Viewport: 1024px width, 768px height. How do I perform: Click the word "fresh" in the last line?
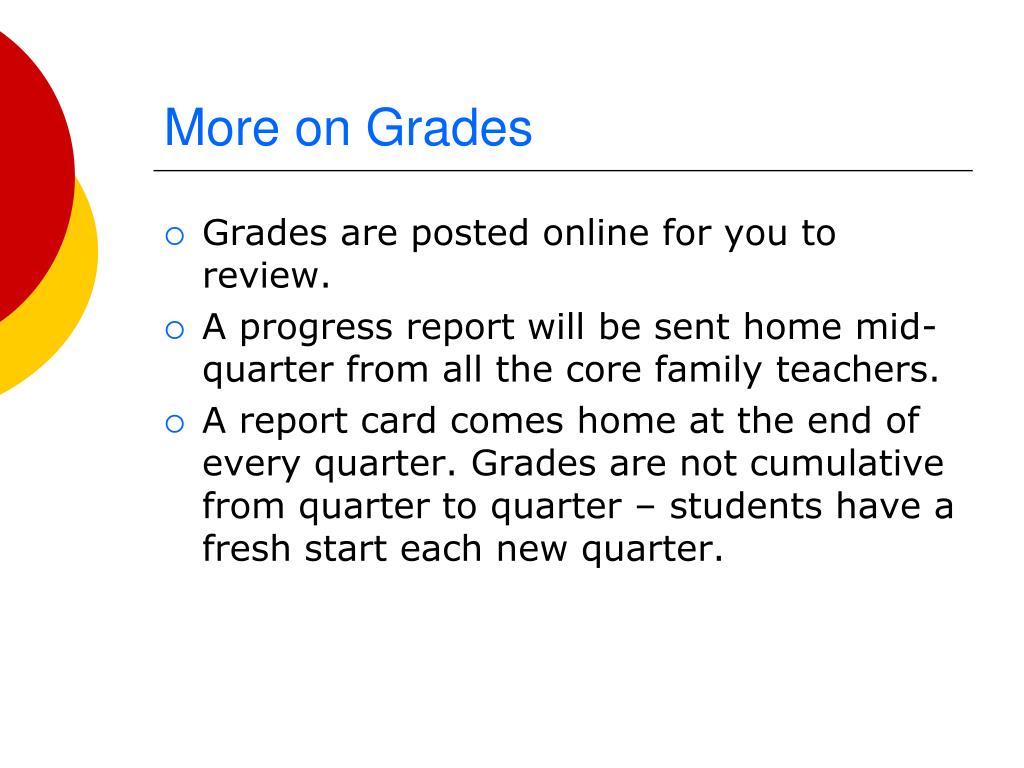click(246, 548)
